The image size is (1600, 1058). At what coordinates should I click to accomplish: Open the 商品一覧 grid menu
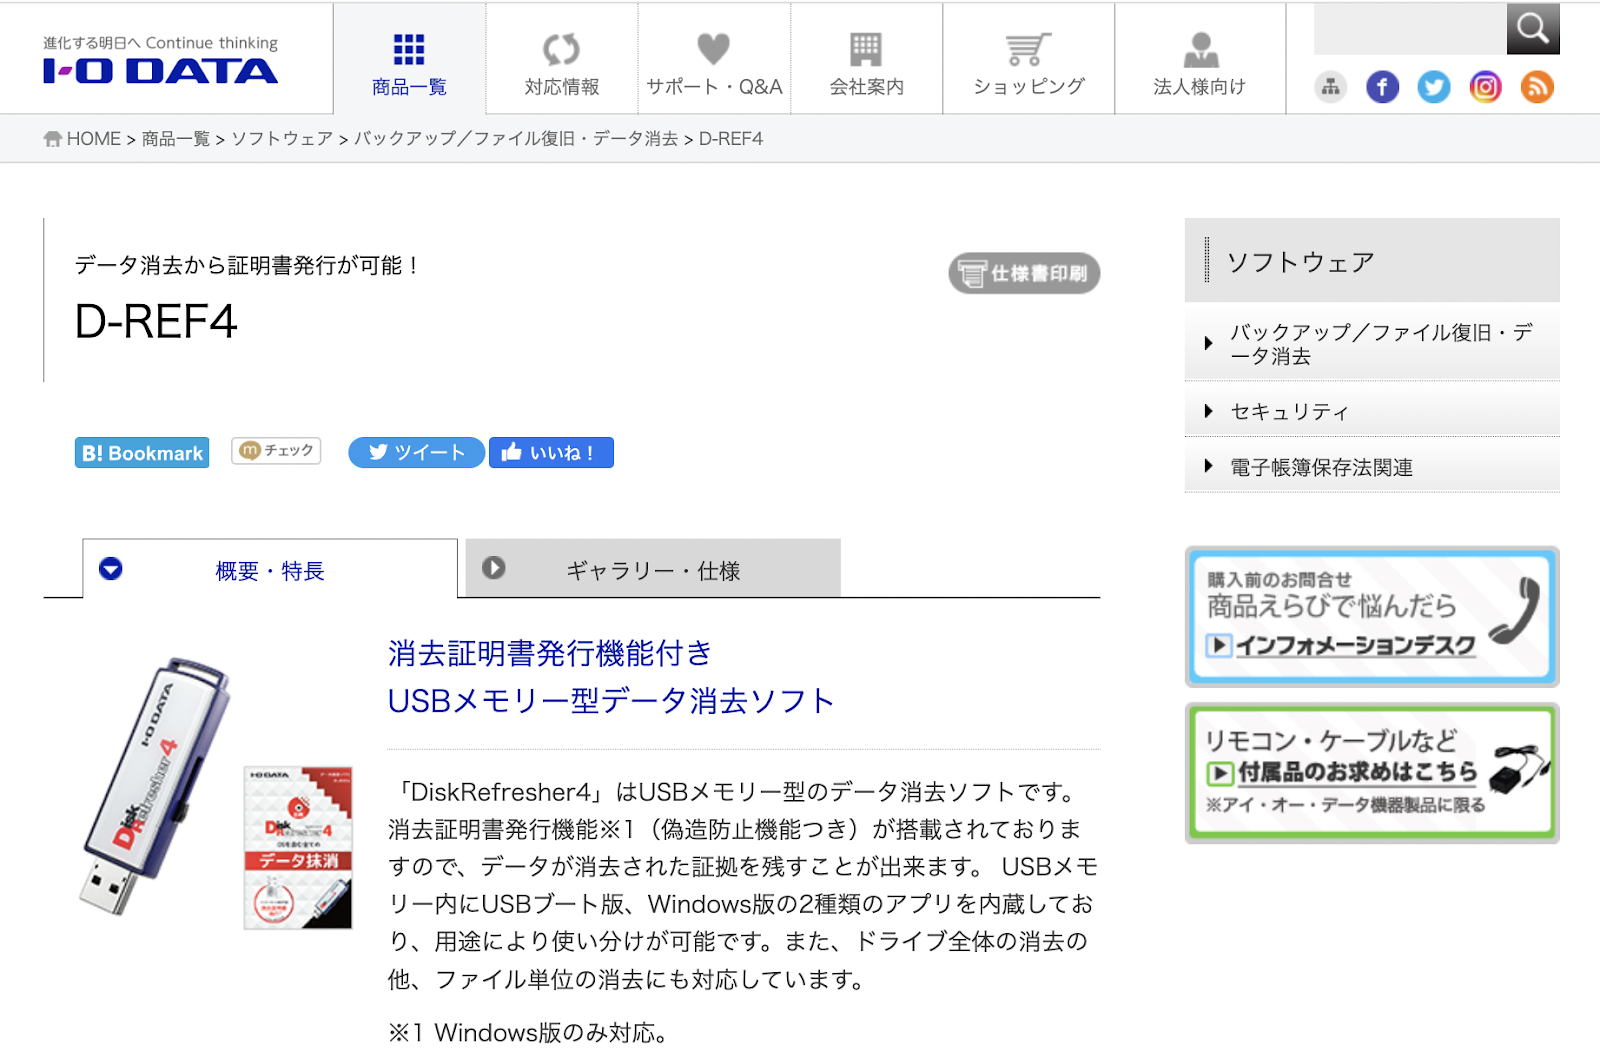409,60
